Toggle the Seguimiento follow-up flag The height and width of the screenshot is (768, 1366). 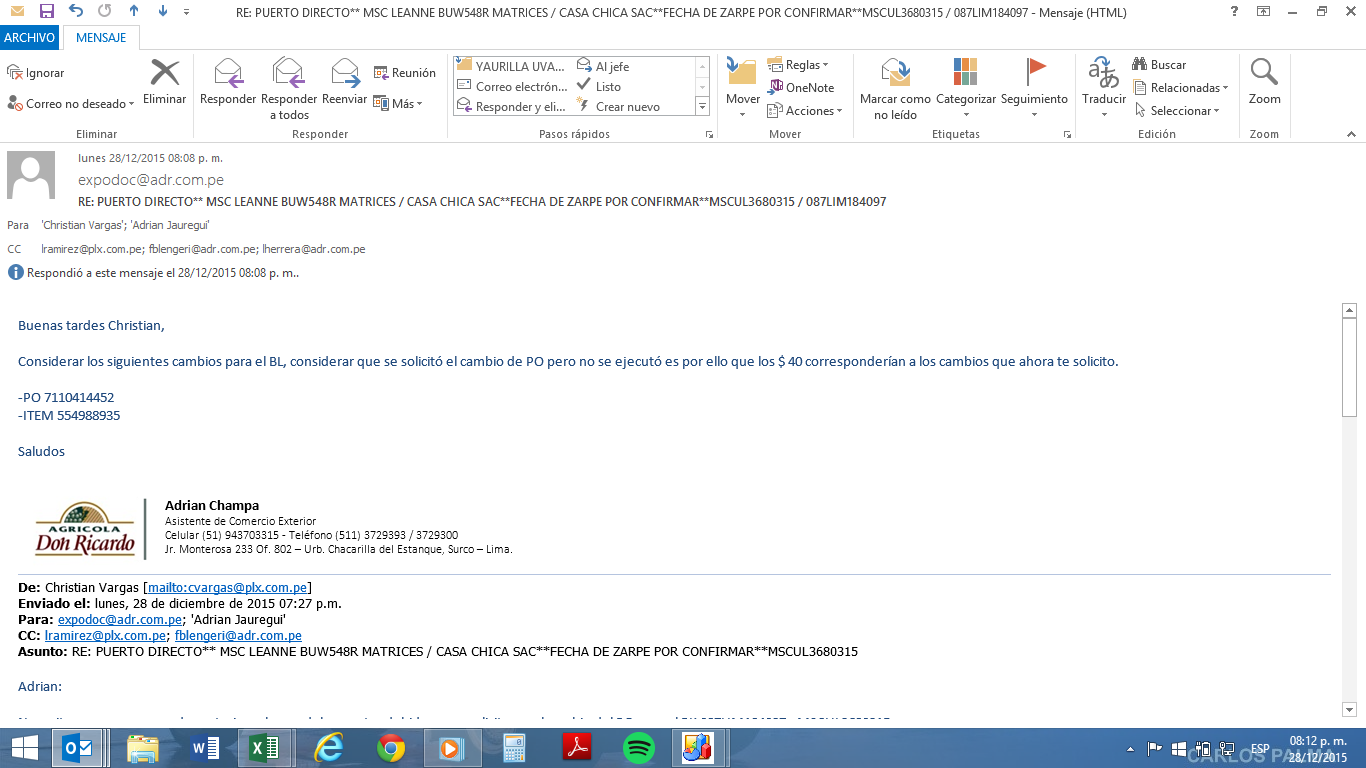(x=1034, y=74)
